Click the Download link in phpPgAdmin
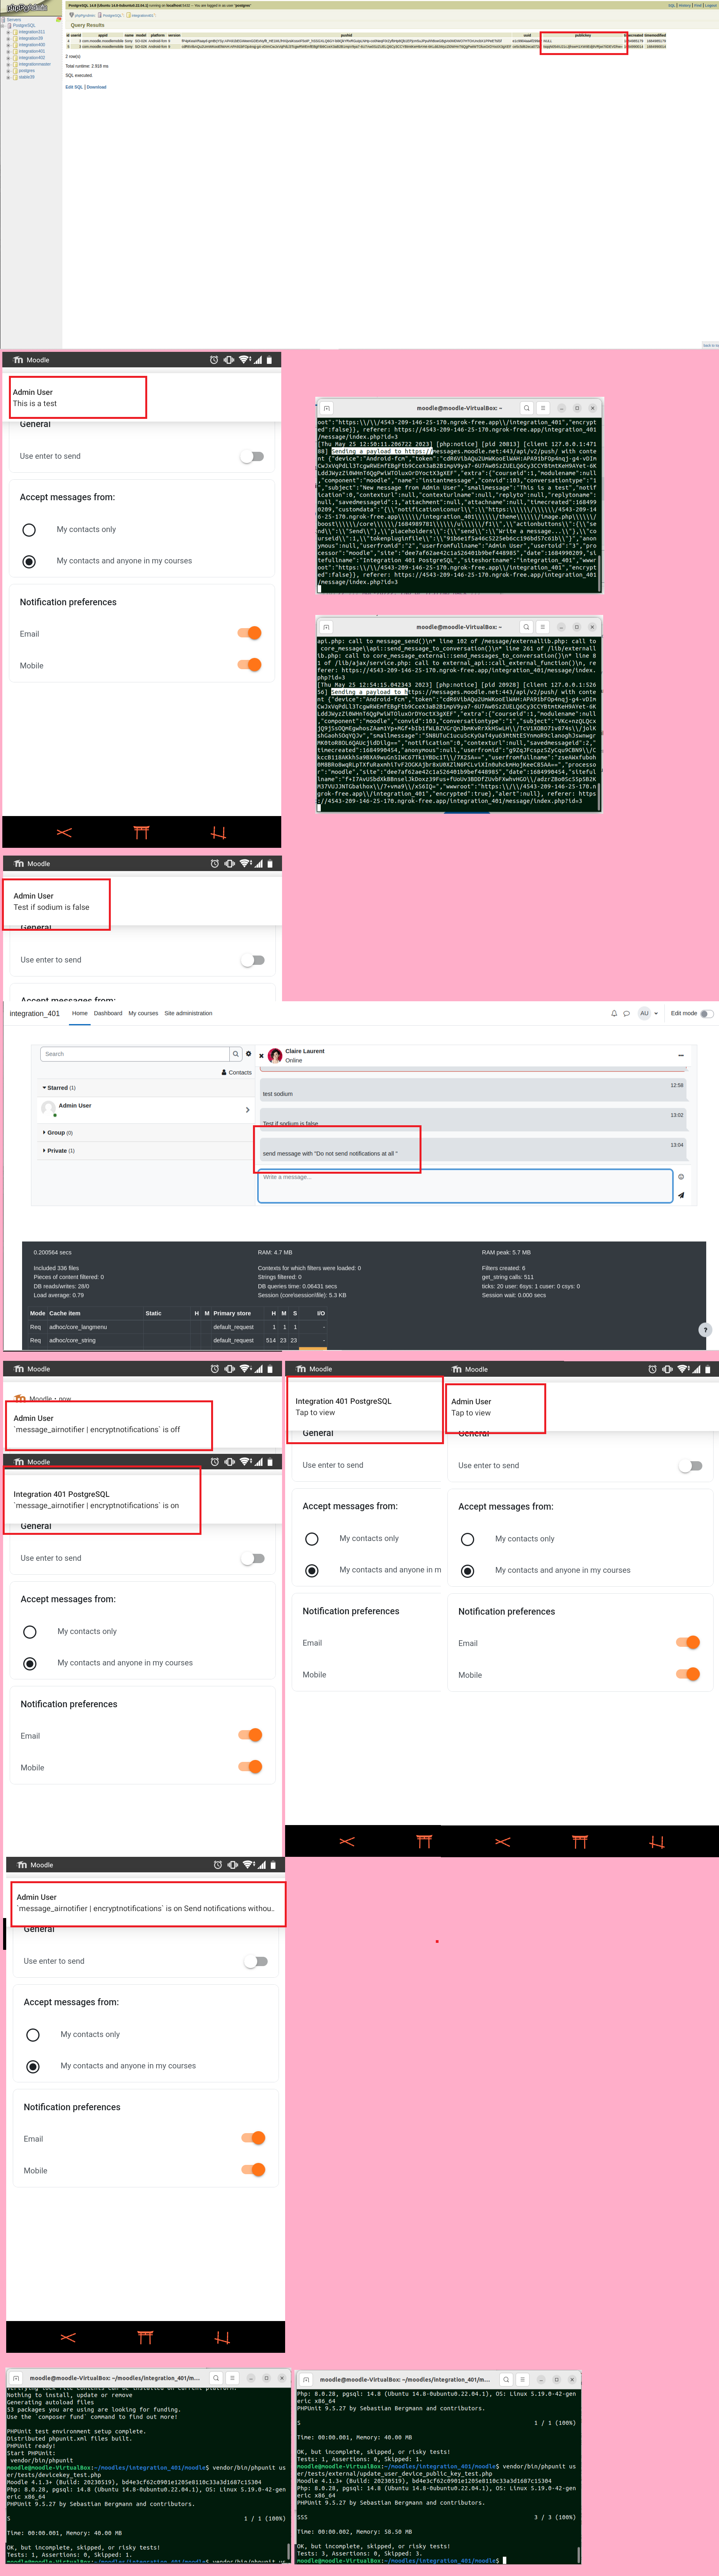719x2576 pixels. 96,87
